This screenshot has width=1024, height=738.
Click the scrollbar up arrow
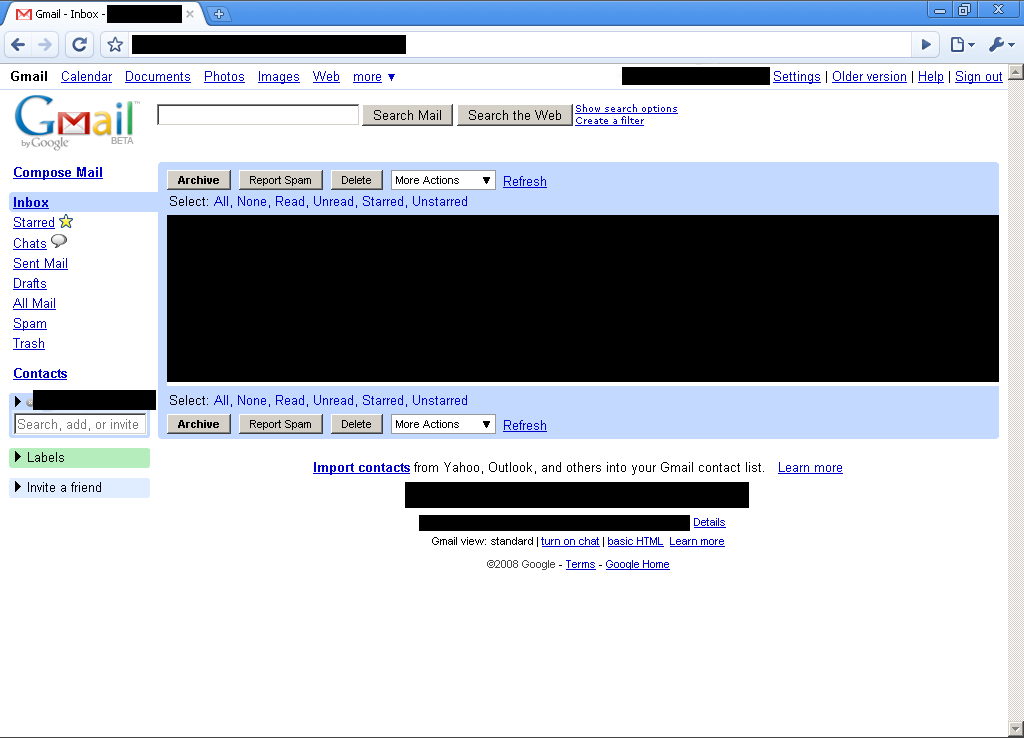[x=1015, y=72]
